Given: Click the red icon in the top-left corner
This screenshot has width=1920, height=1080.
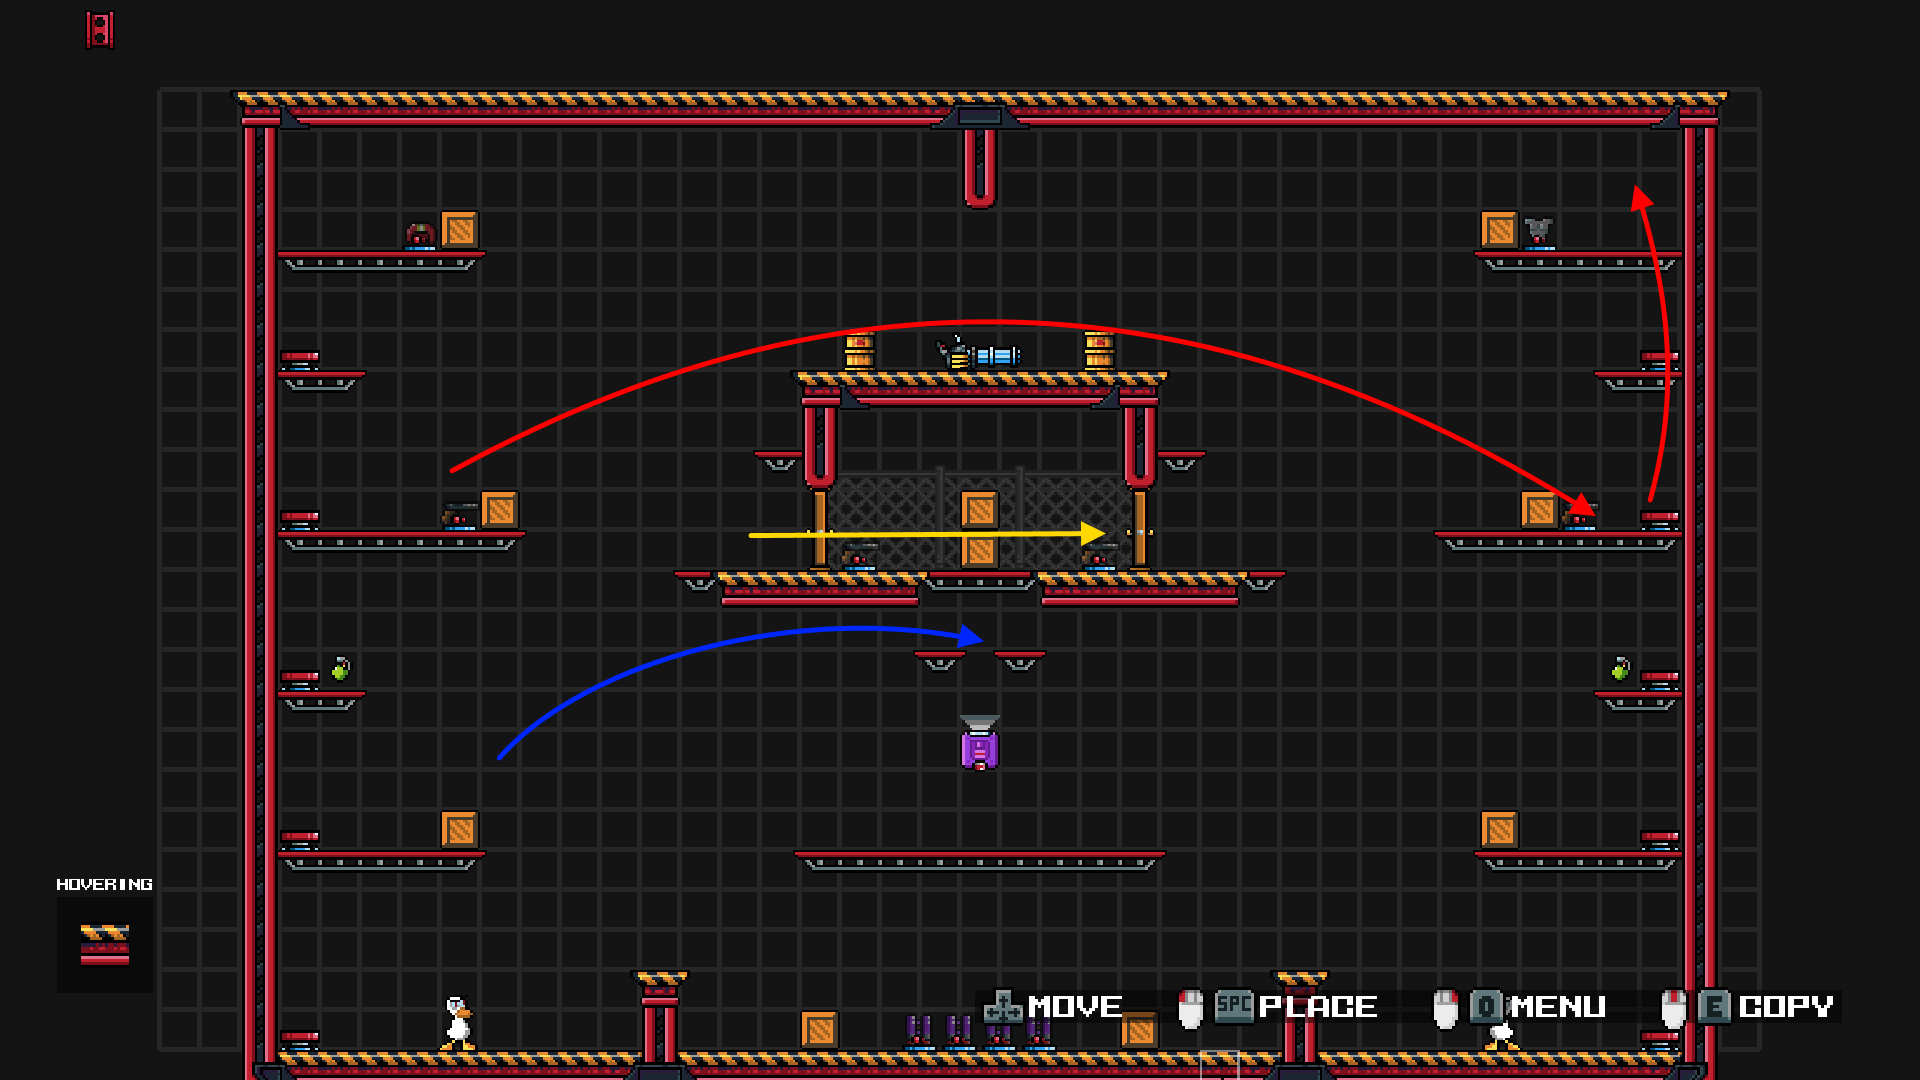Looking at the screenshot, I should [x=100, y=30].
